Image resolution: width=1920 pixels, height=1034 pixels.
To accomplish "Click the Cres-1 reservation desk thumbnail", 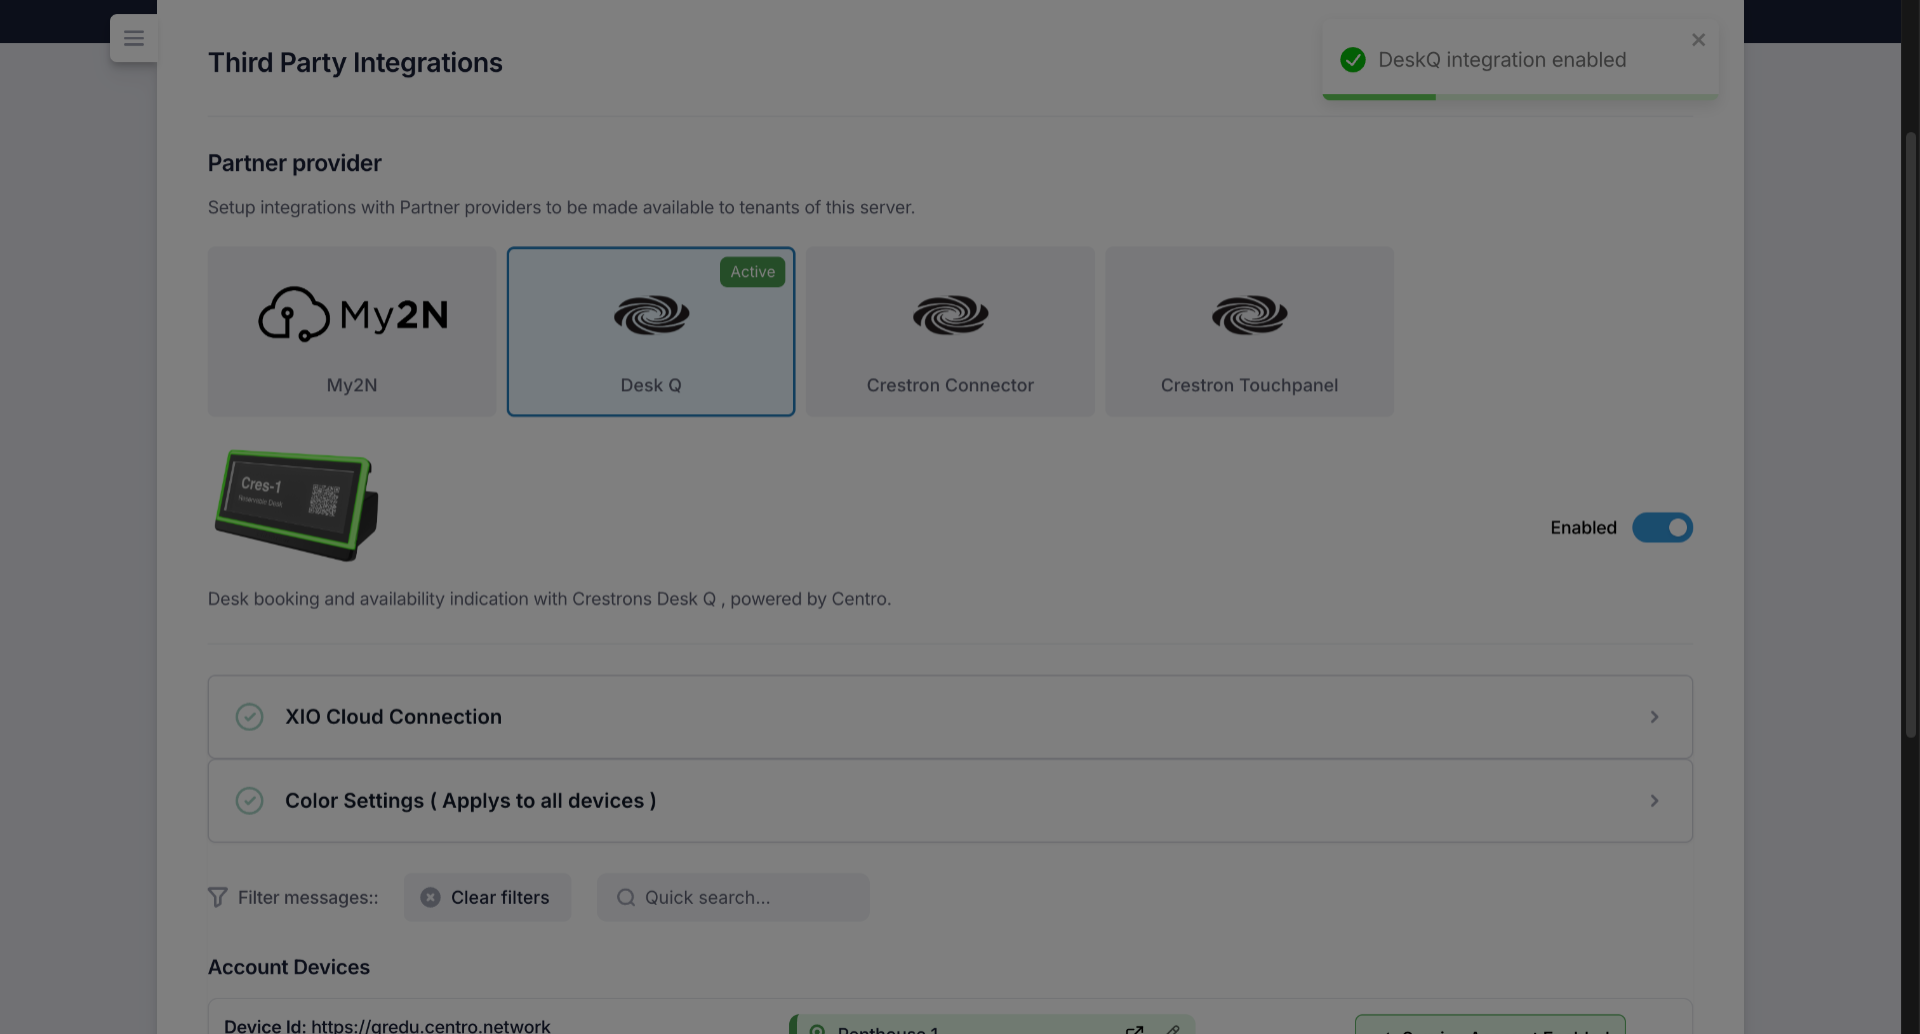I will (295, 506).
